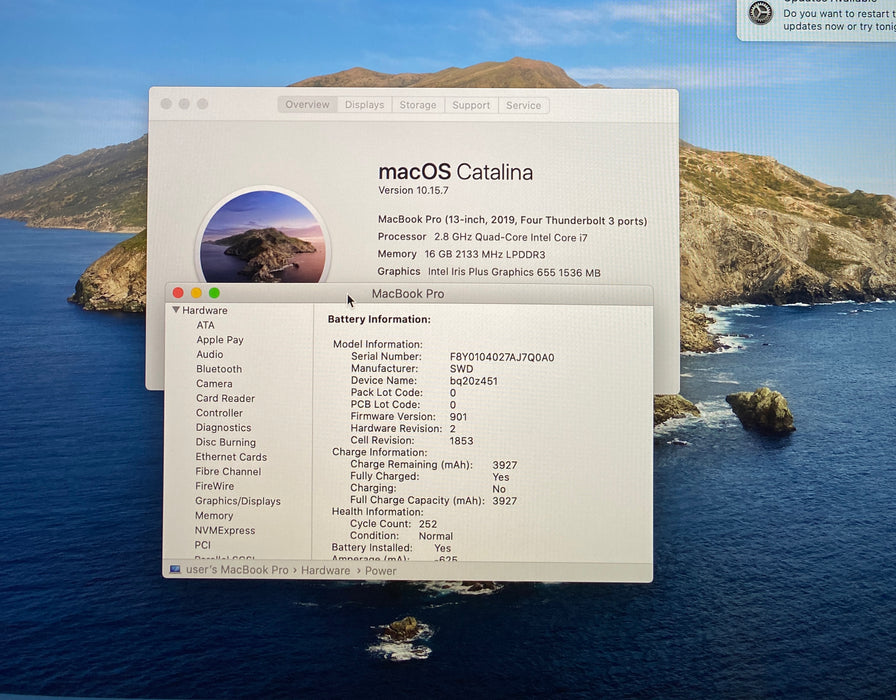Select Apple Pay in the sidebar
Viewport: 896px width, 700px height.
coord(219,339)
